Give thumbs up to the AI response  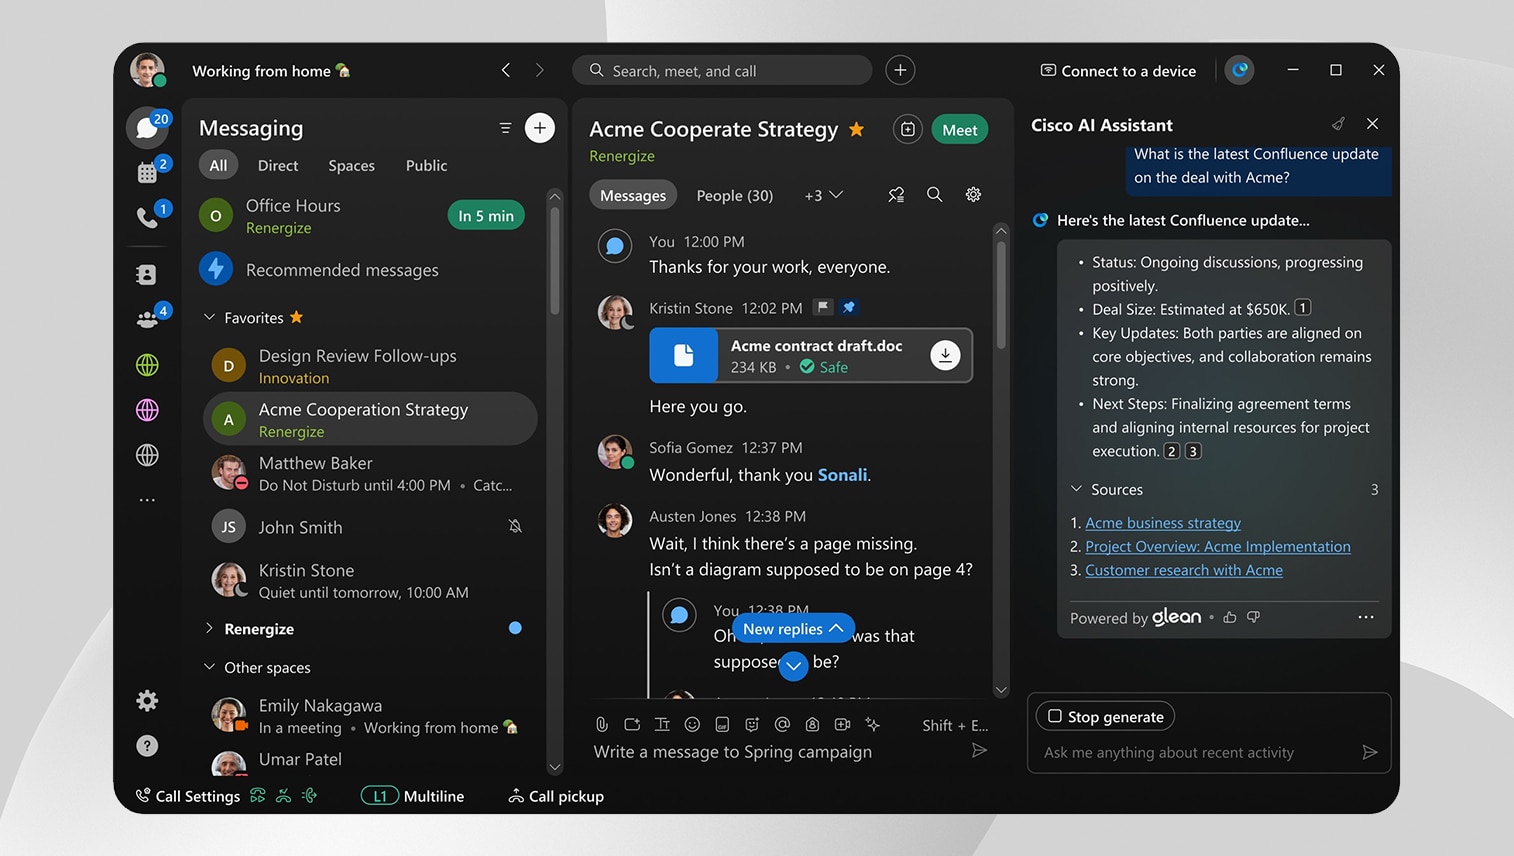[1230, 617]
